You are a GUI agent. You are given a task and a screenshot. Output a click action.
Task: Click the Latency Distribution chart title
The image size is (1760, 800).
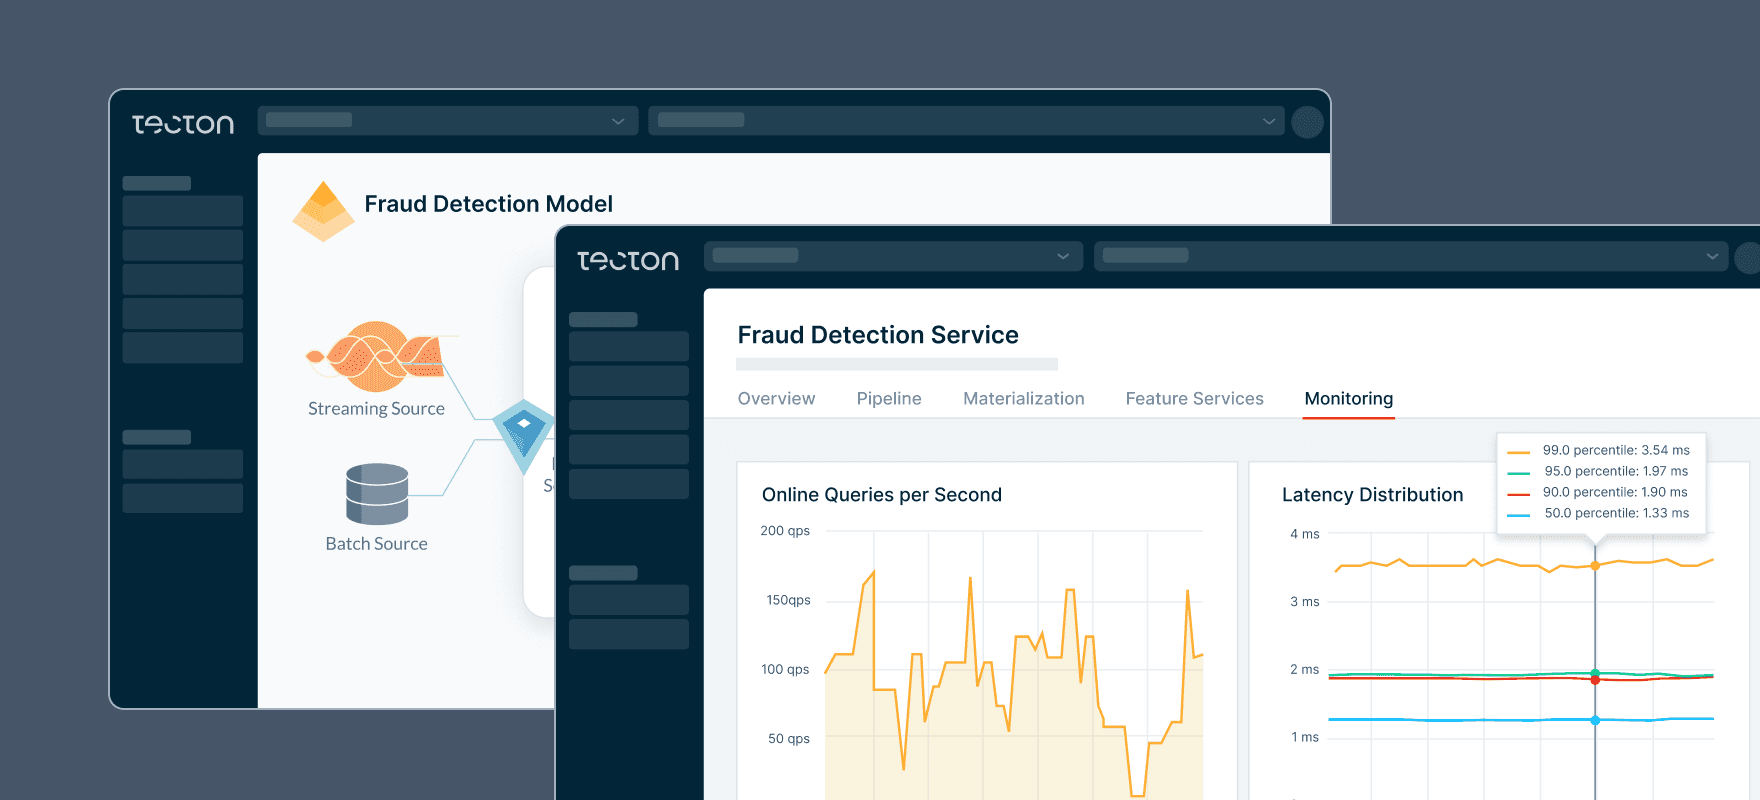(1372, 495)
